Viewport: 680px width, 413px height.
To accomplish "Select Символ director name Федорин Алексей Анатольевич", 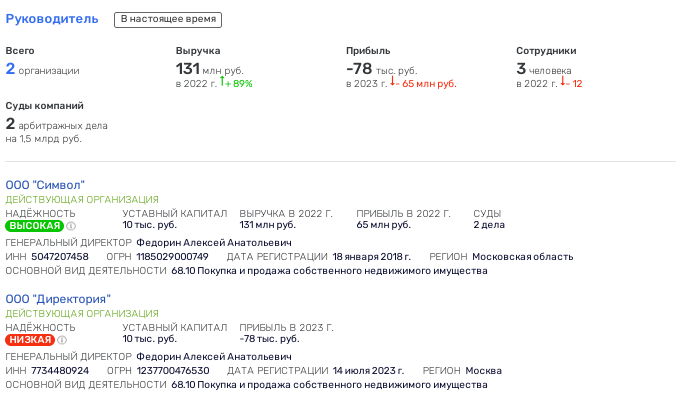I will [214, 243].
